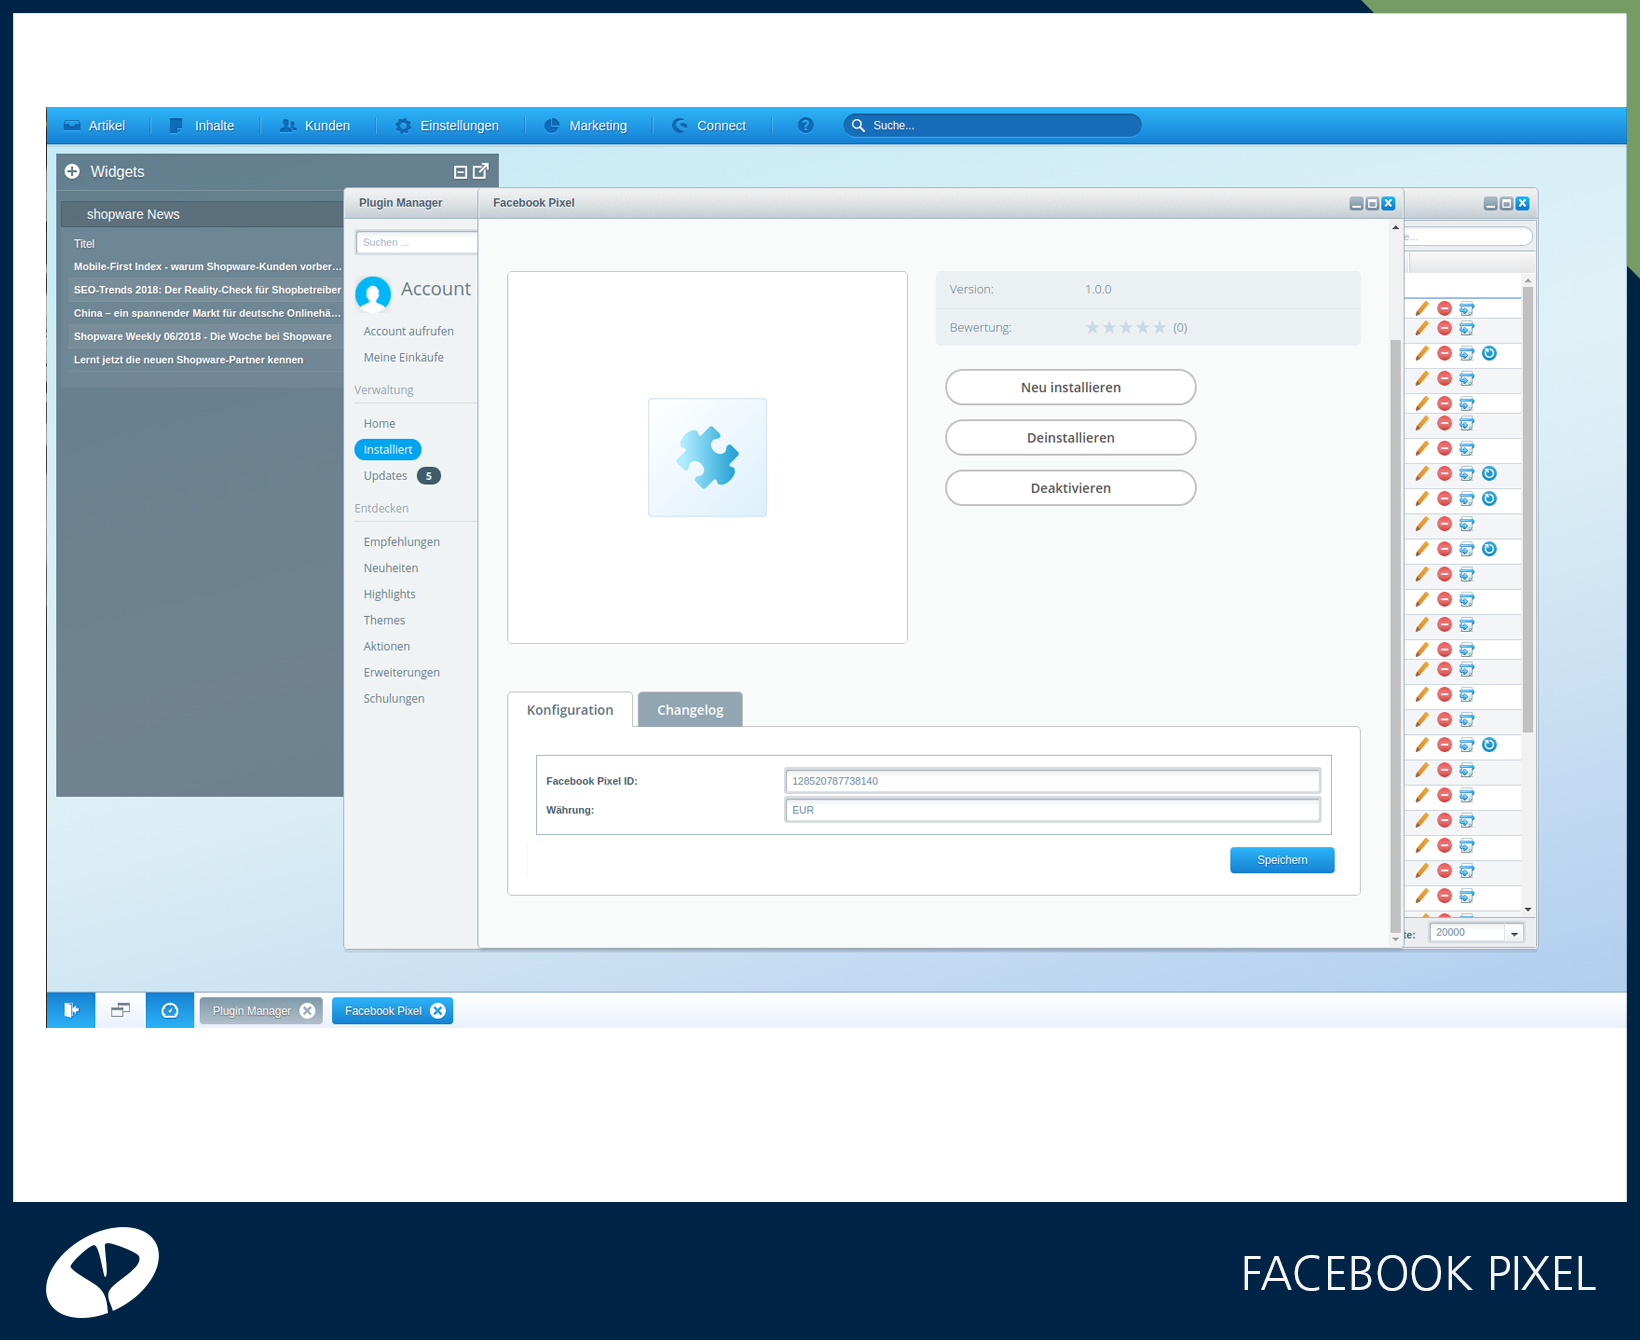Click the Updates count badge 5
This screenshot has width=1640, height=1340.
coord(429,476)
